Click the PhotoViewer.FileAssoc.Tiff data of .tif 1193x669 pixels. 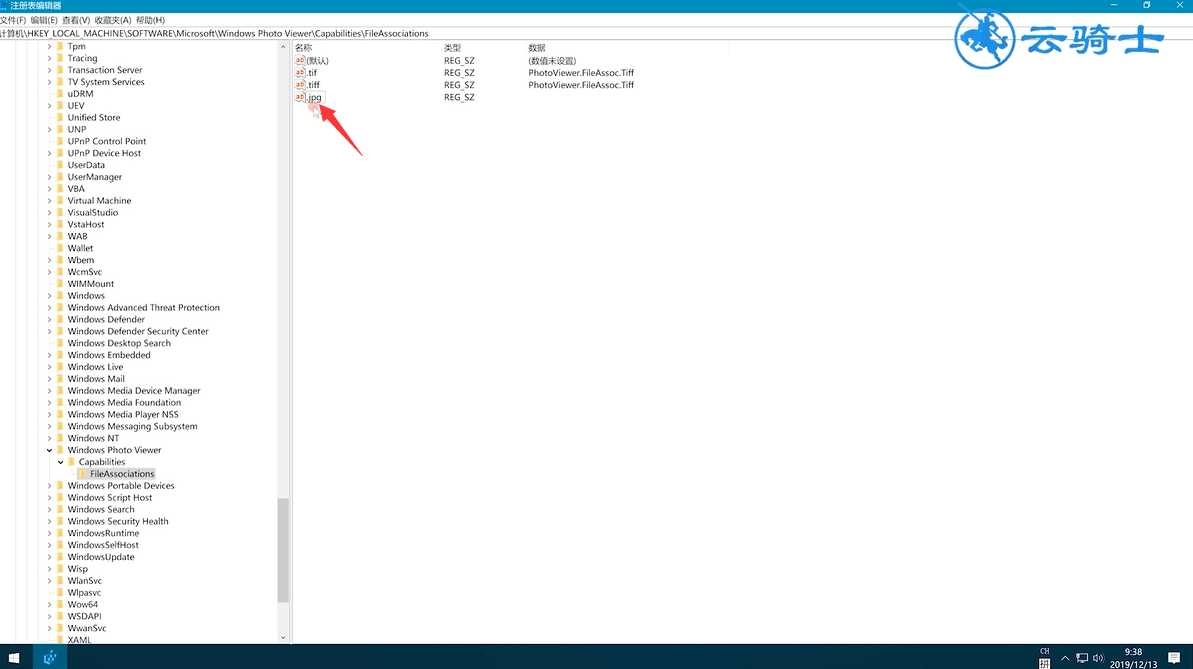[x=581, y=73]
